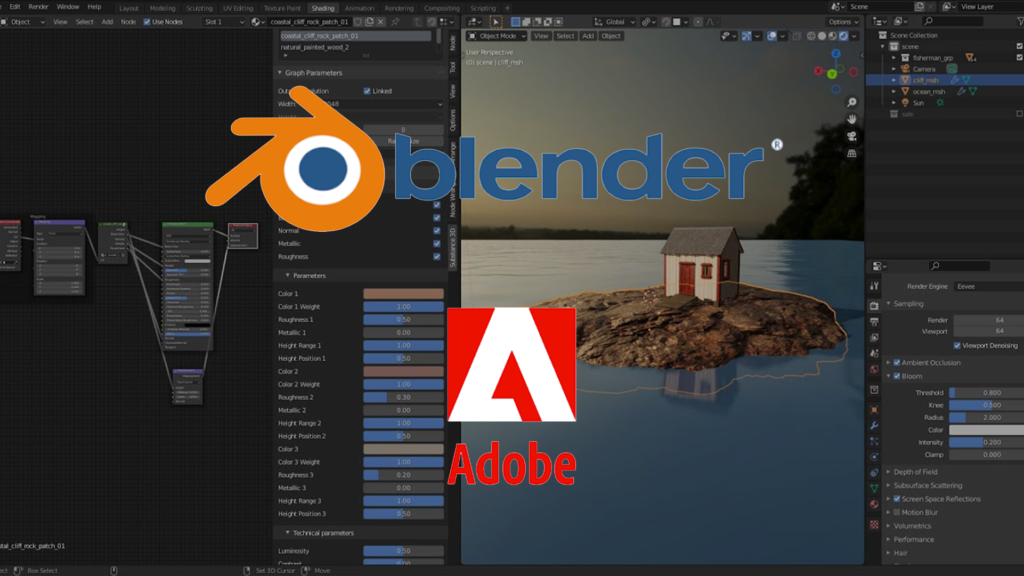The width and height of the screenshot is (1024, 576).
Task: Toggle the Use Nodes checkbox
Action: click(147, 22)
